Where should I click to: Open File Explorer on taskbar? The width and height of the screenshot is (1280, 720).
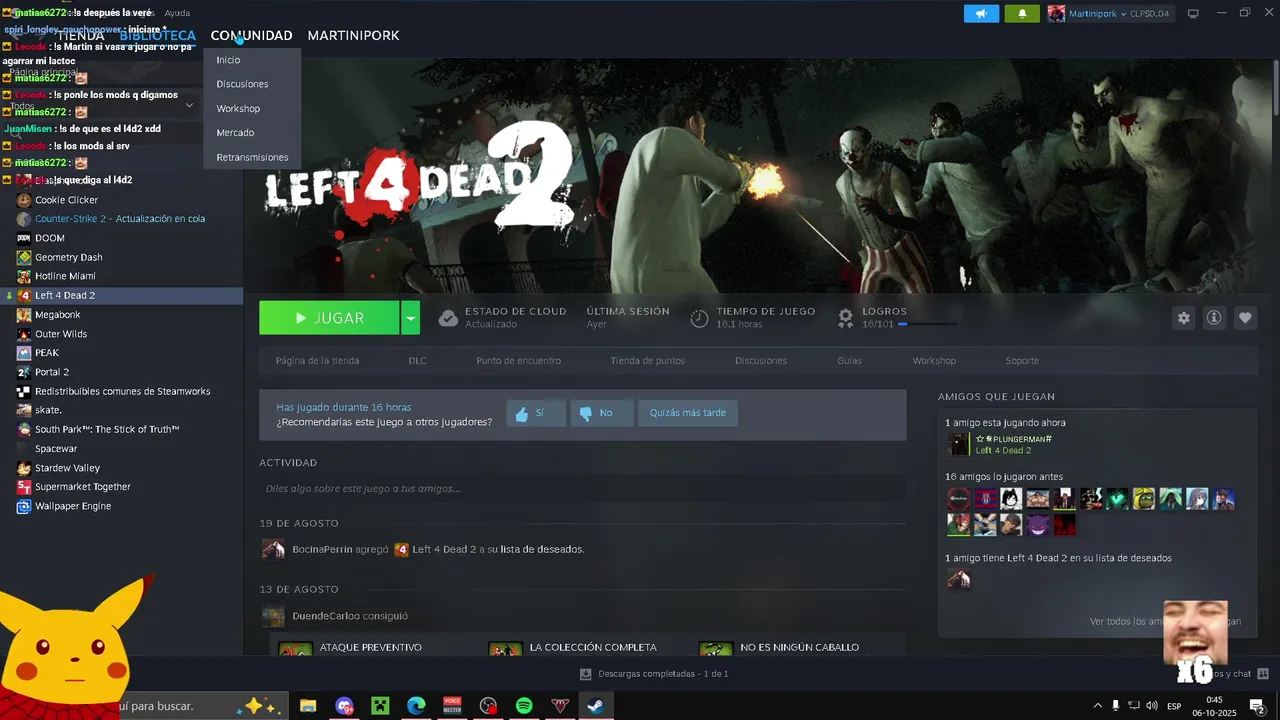[x=308, y=706]
